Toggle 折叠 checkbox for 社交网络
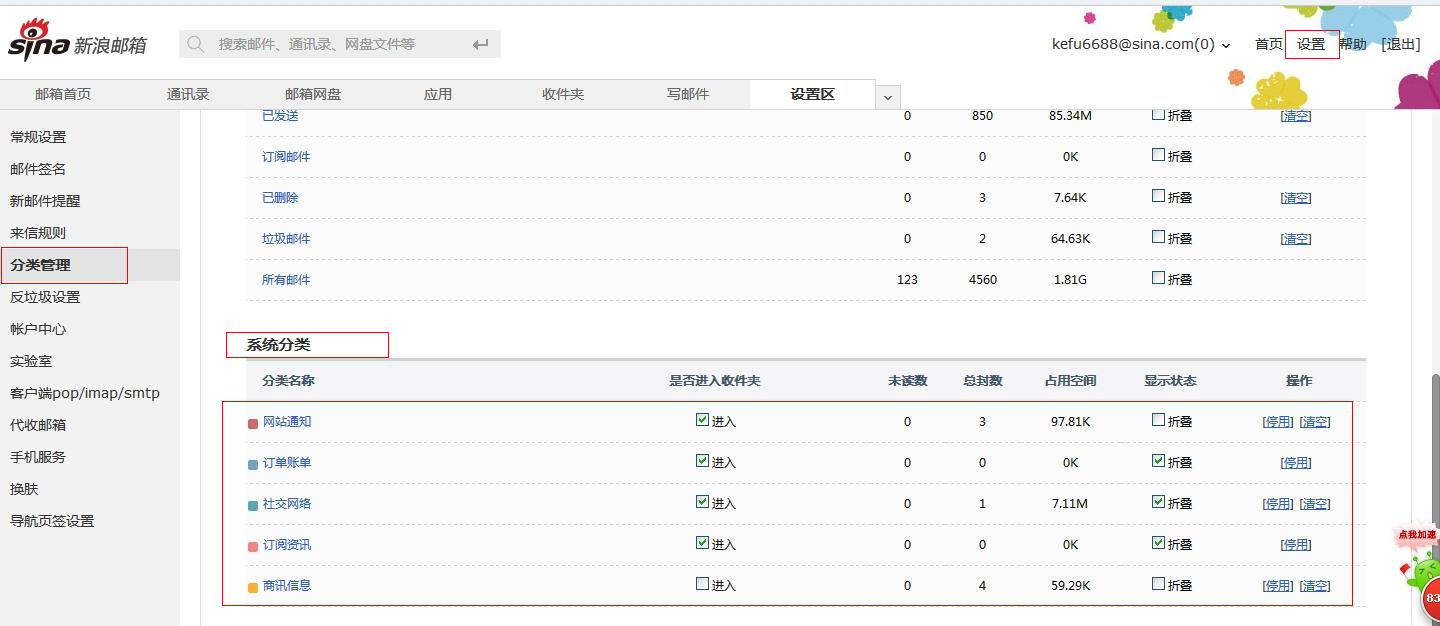Screen dimensions: 1440x626 click(1158, 502)
